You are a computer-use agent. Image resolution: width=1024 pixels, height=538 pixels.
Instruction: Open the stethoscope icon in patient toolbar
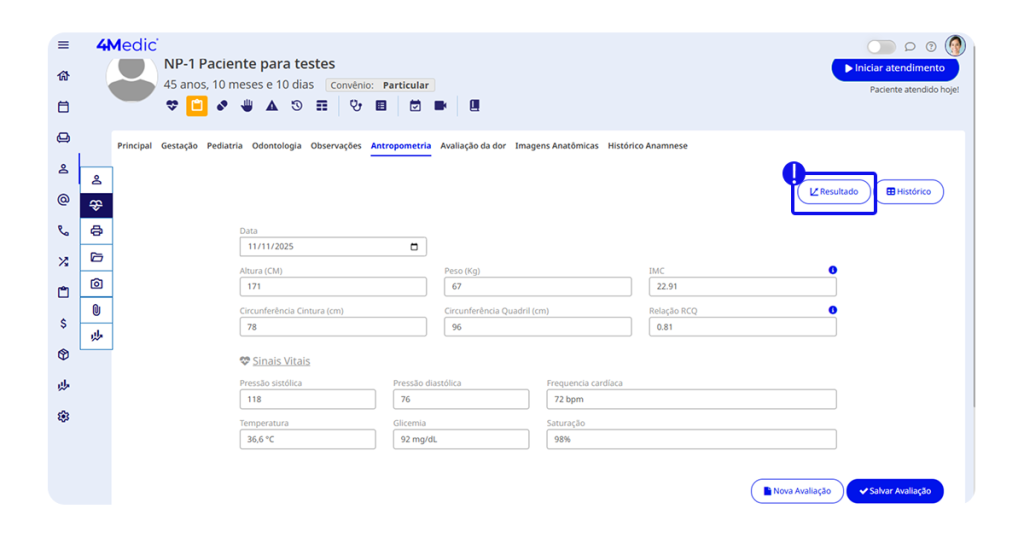(x=355, y=105)
